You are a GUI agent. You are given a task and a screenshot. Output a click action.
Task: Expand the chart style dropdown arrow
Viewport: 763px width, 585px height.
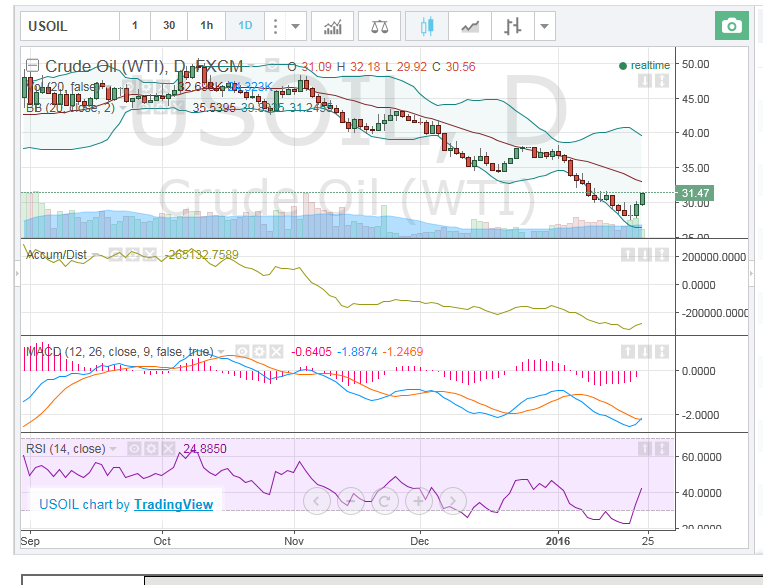544,26
